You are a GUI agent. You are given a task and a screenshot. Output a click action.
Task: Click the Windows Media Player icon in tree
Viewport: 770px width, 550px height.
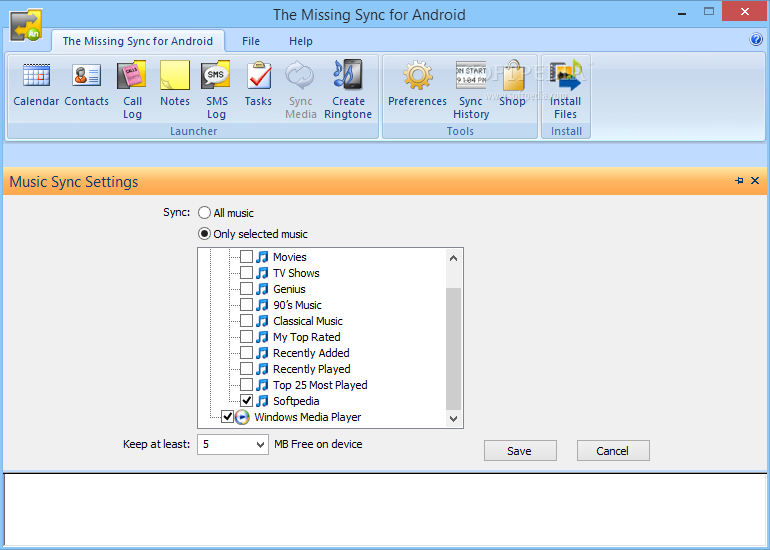(242, 417)
